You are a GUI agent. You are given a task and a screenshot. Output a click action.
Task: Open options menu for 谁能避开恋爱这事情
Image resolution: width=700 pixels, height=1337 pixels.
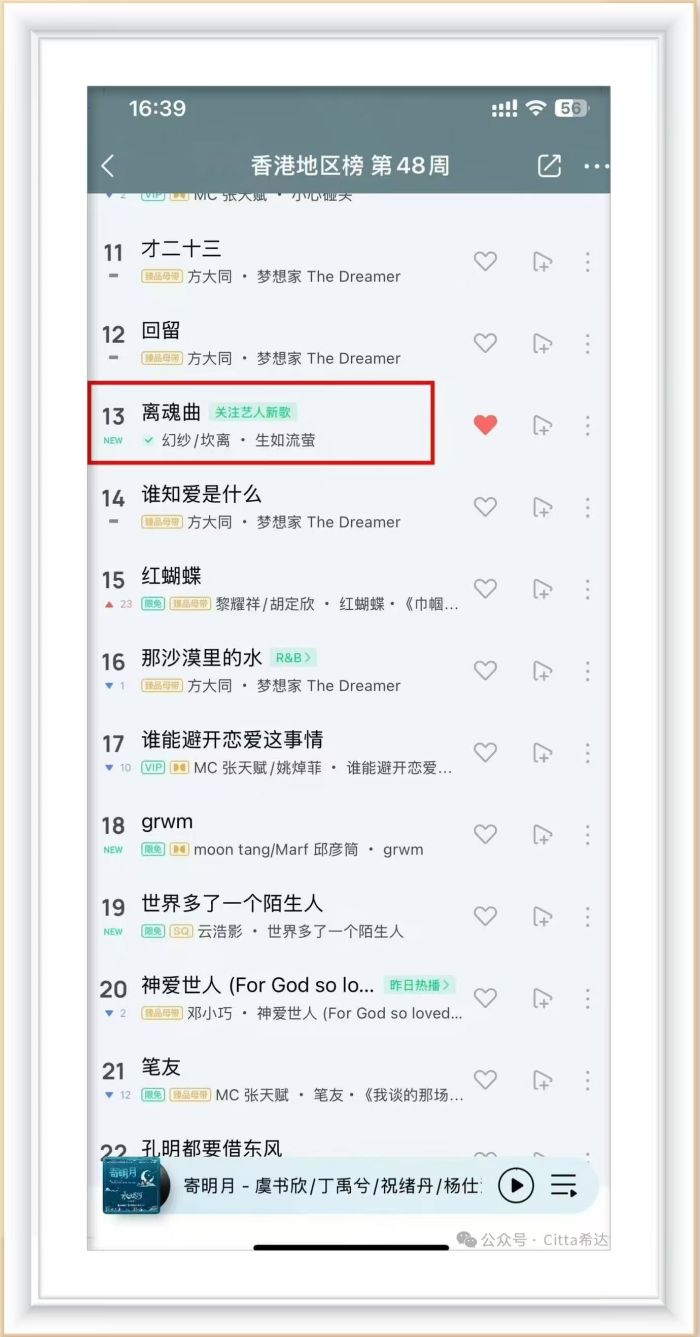(587, 752)
